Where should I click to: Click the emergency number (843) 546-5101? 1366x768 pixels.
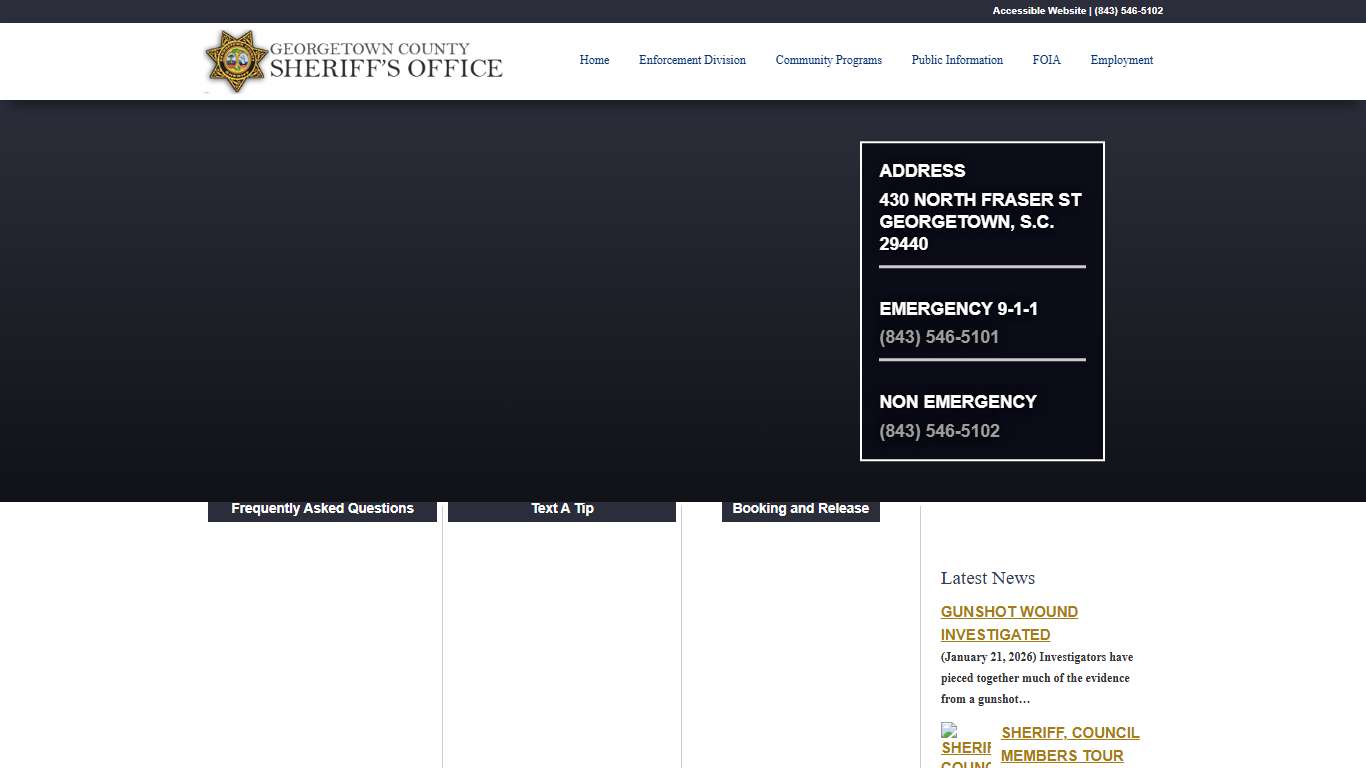[x=939, y=337]
